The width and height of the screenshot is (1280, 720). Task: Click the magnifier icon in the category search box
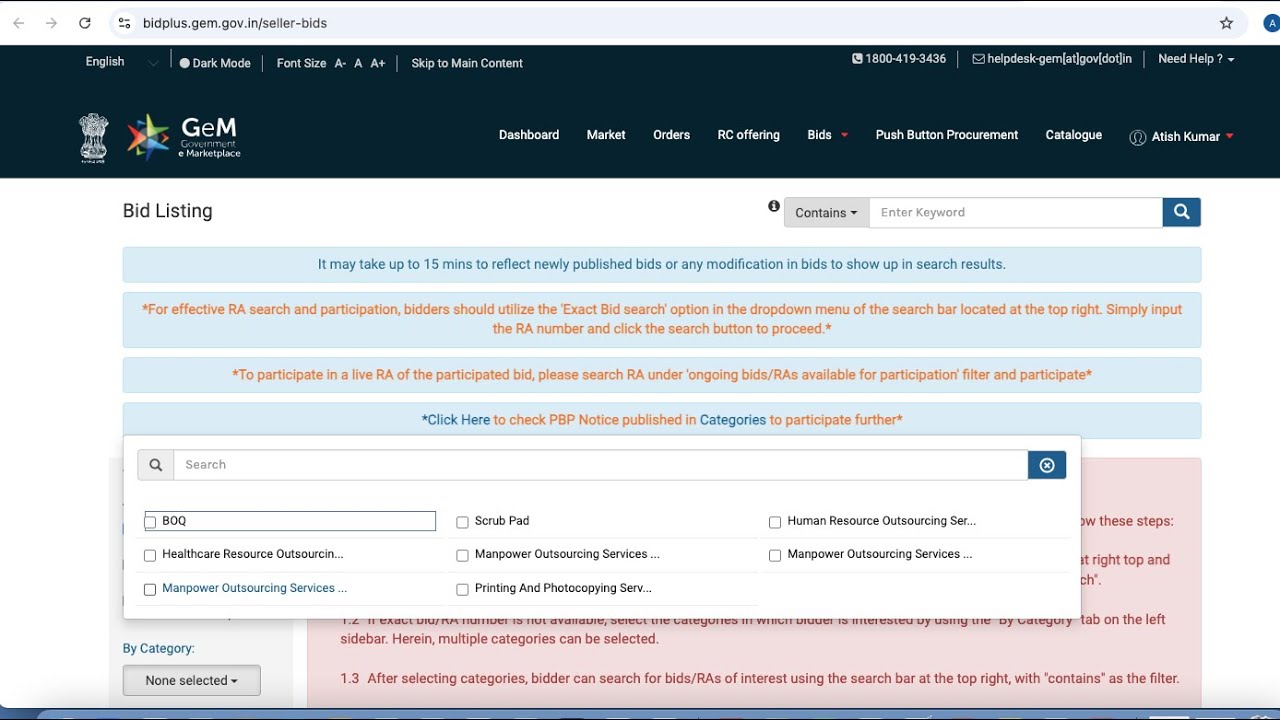(156, 465)
